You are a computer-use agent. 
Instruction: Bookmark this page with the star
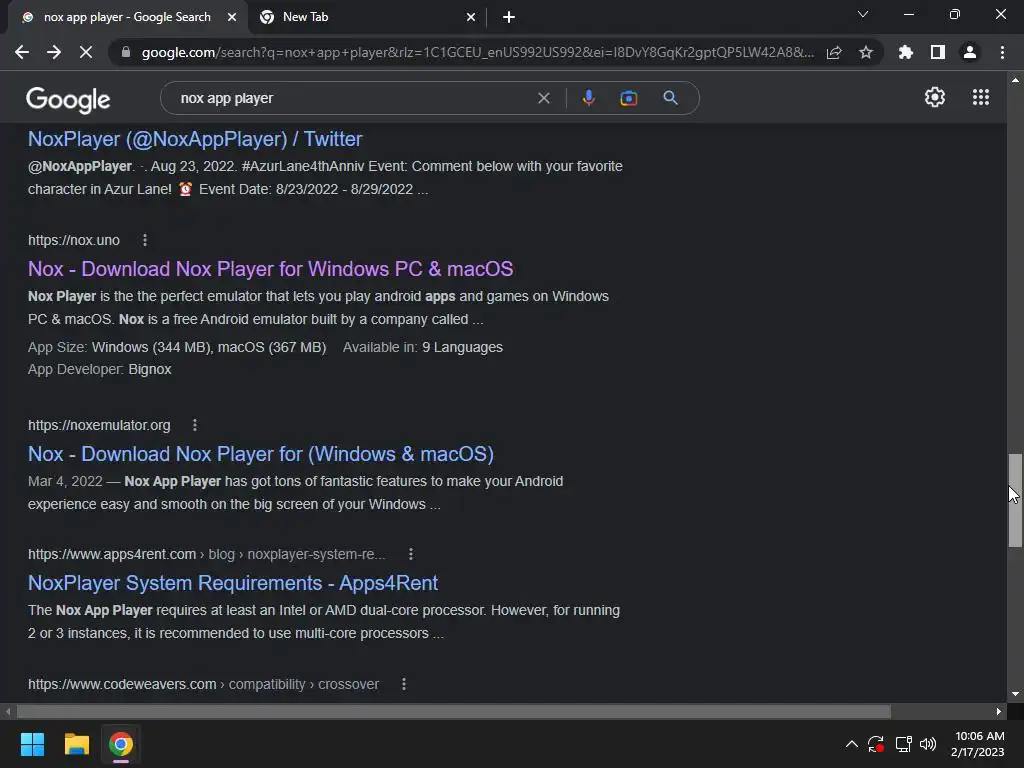click(866, 52)
